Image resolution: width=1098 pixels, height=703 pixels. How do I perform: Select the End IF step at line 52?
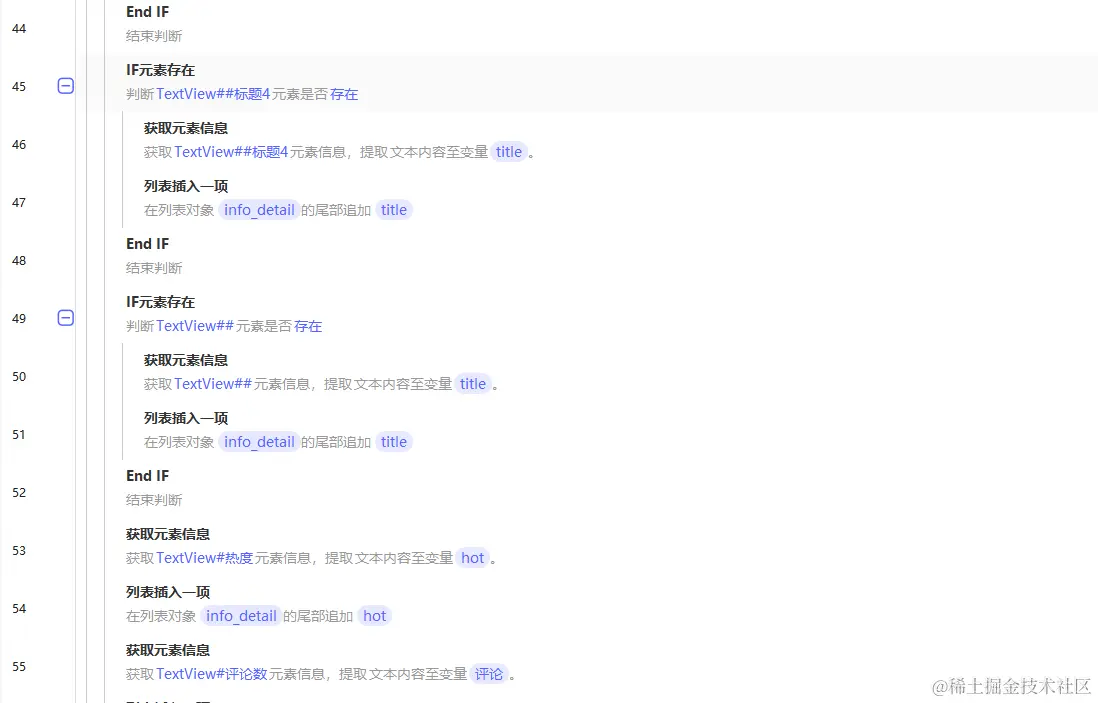tap(148, 475)
